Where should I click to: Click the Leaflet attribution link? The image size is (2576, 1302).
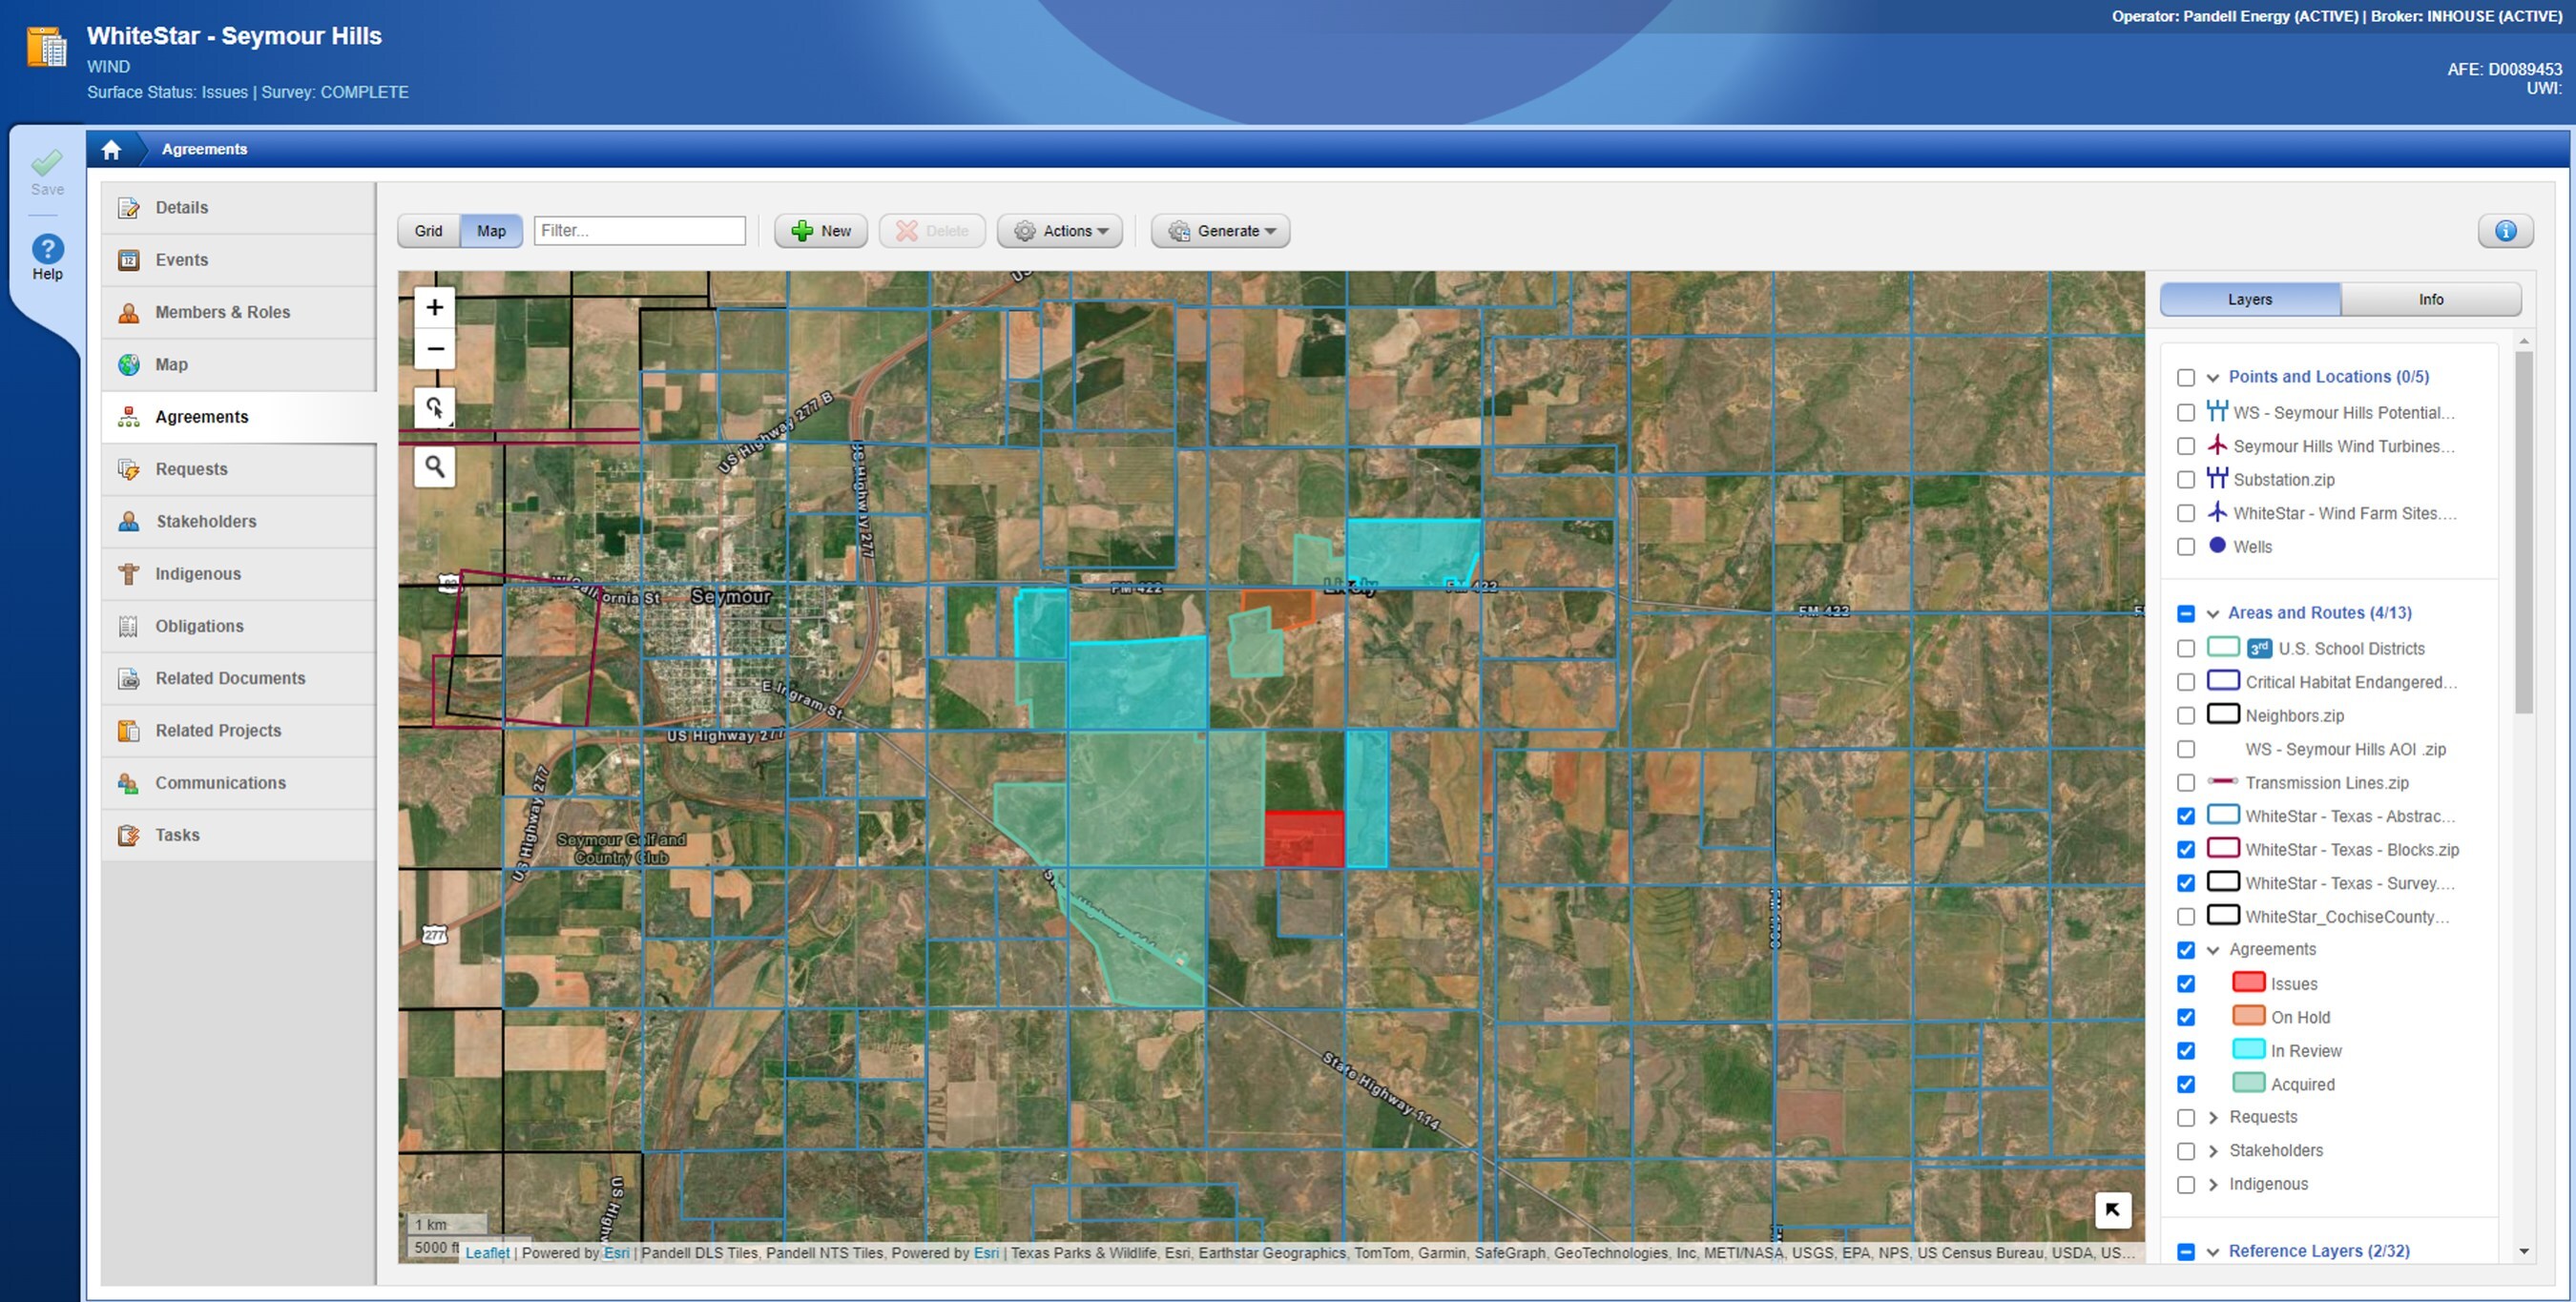tap(487, 1252)
